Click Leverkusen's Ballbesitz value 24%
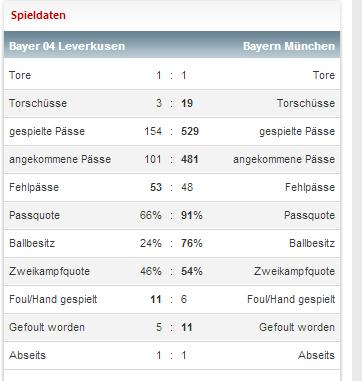Viewport: 362px width, 381px height. coord(151,243)
